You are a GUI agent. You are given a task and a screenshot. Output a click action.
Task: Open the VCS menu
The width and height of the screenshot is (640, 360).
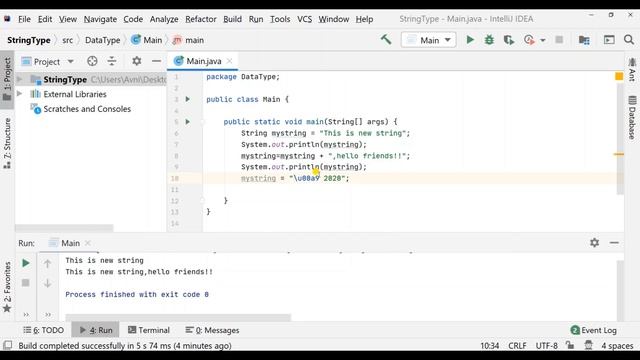[304, 19]
